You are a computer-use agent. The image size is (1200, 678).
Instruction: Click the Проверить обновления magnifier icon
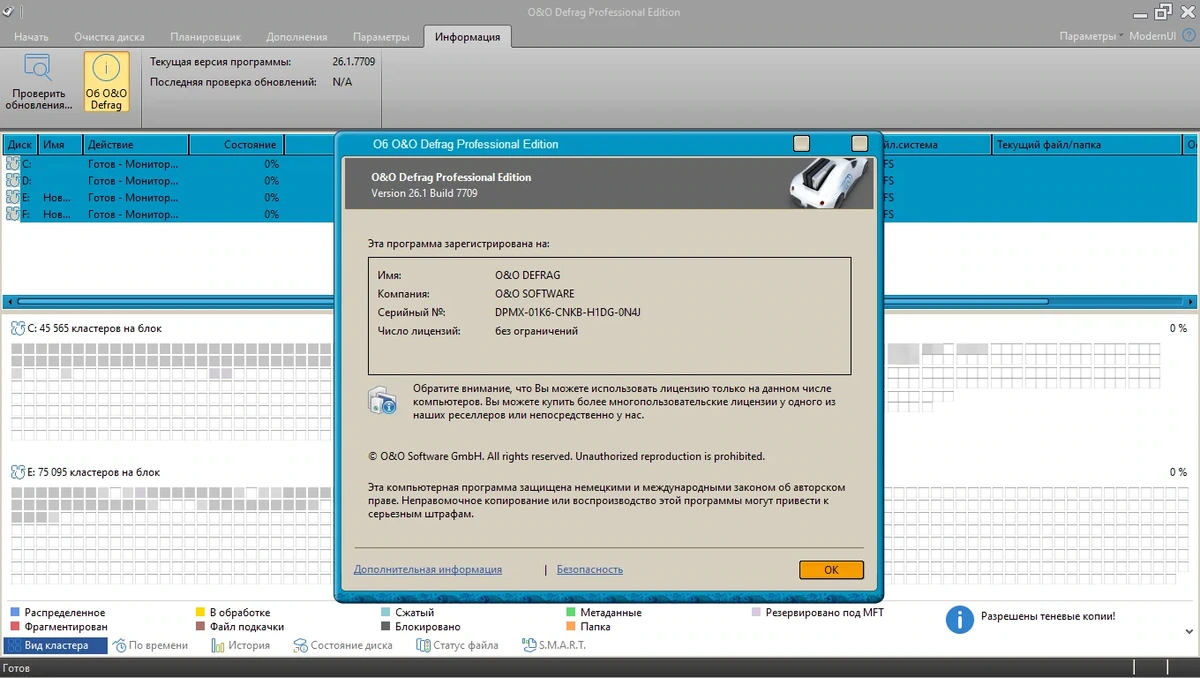(x=38, y=69)
